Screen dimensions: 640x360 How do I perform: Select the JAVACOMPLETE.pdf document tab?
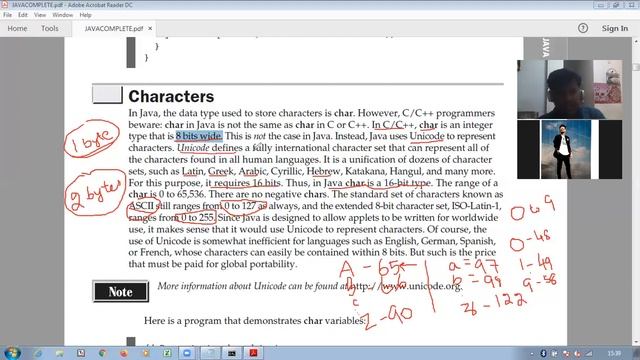tap(113, 29)
